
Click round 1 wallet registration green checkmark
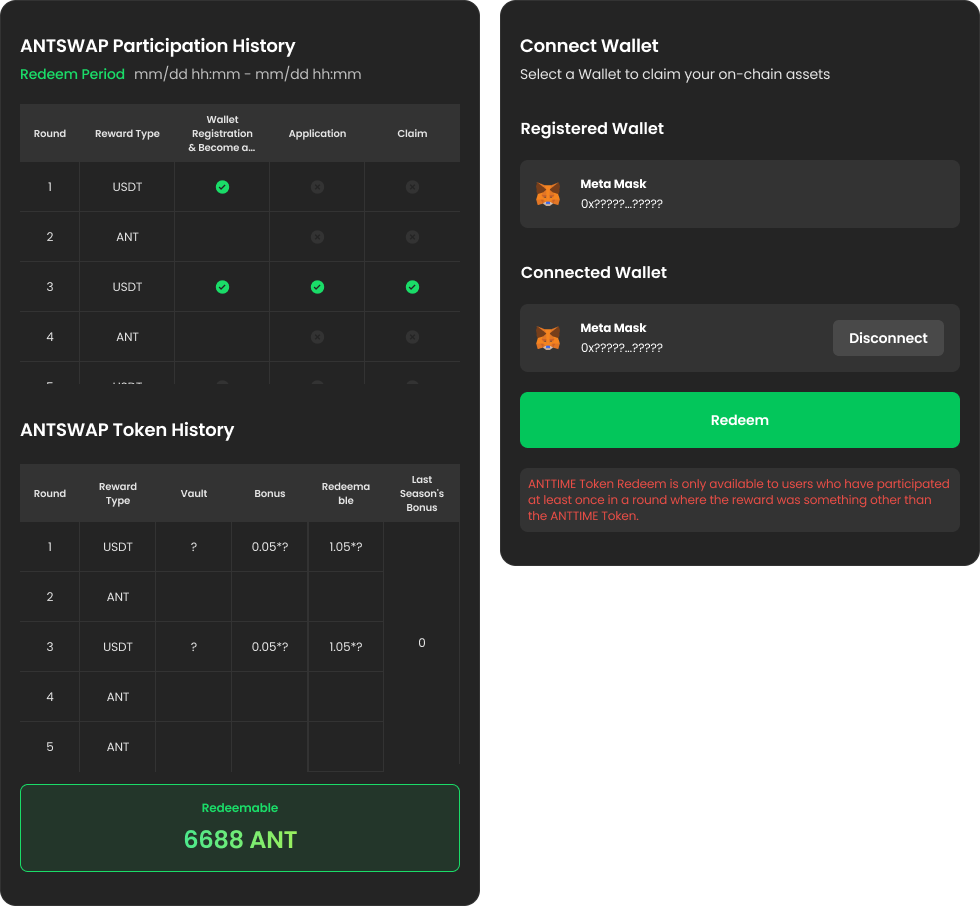[x=222, y=187]
